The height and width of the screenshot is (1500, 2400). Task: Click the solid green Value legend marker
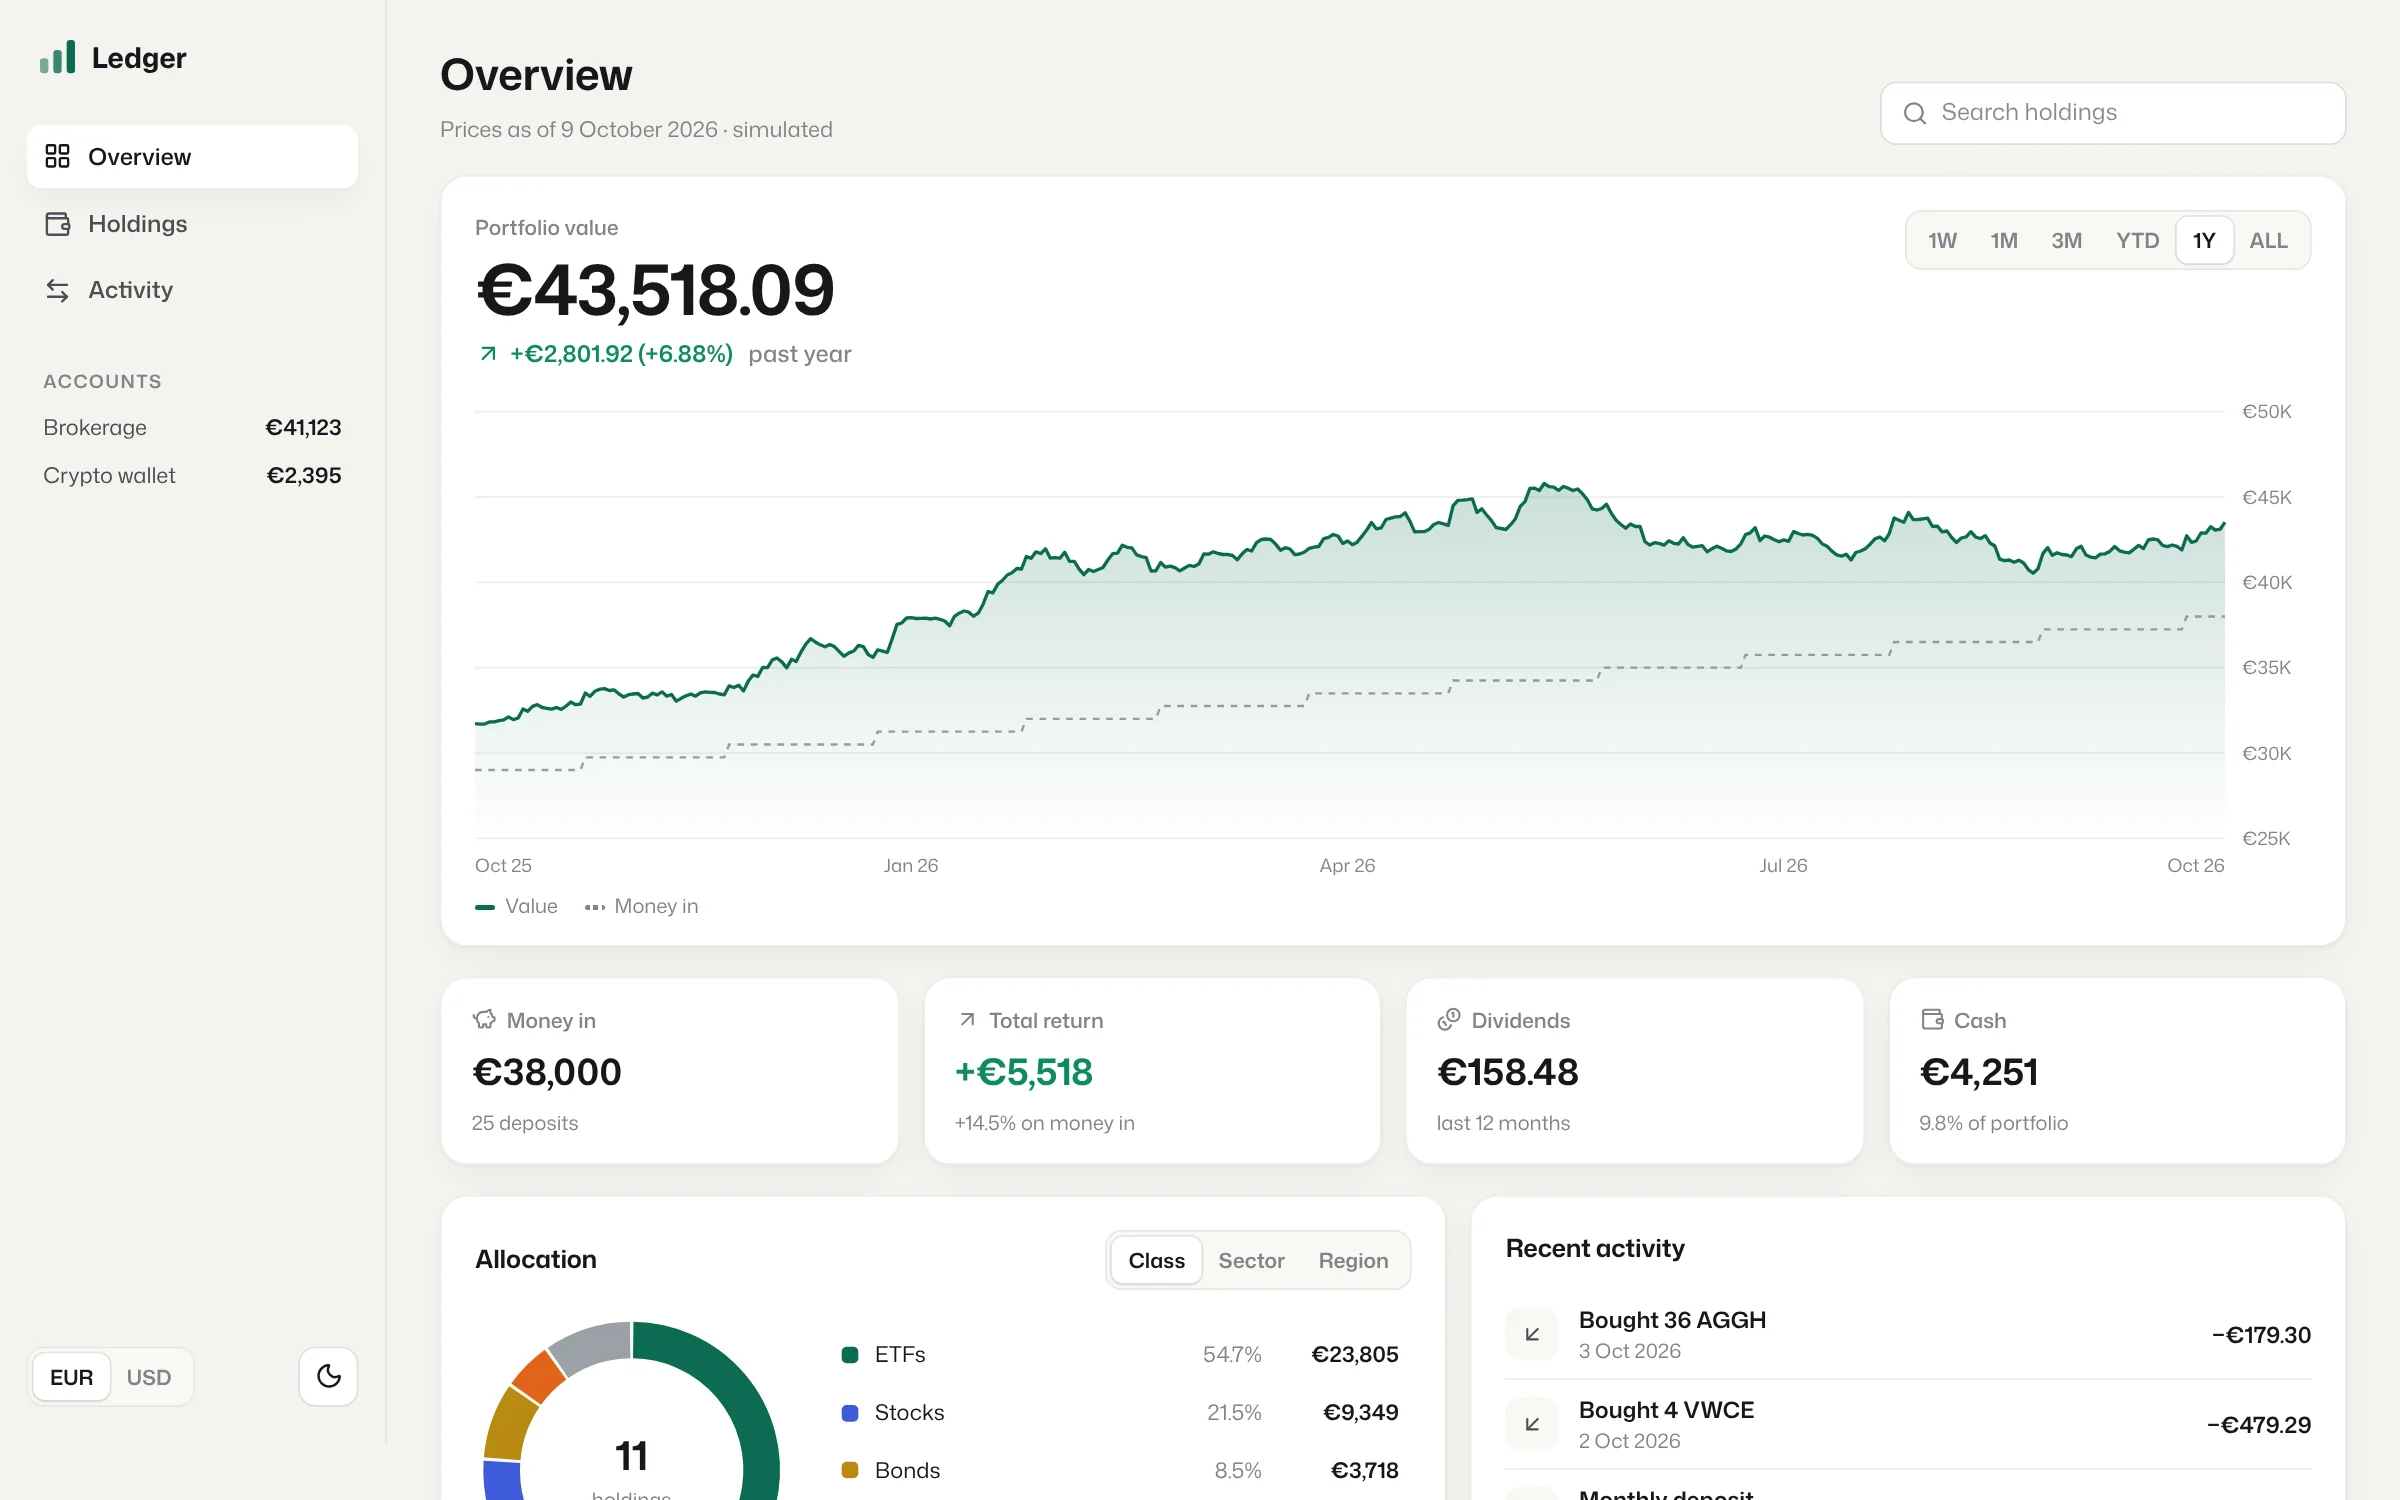coord(485,907)
